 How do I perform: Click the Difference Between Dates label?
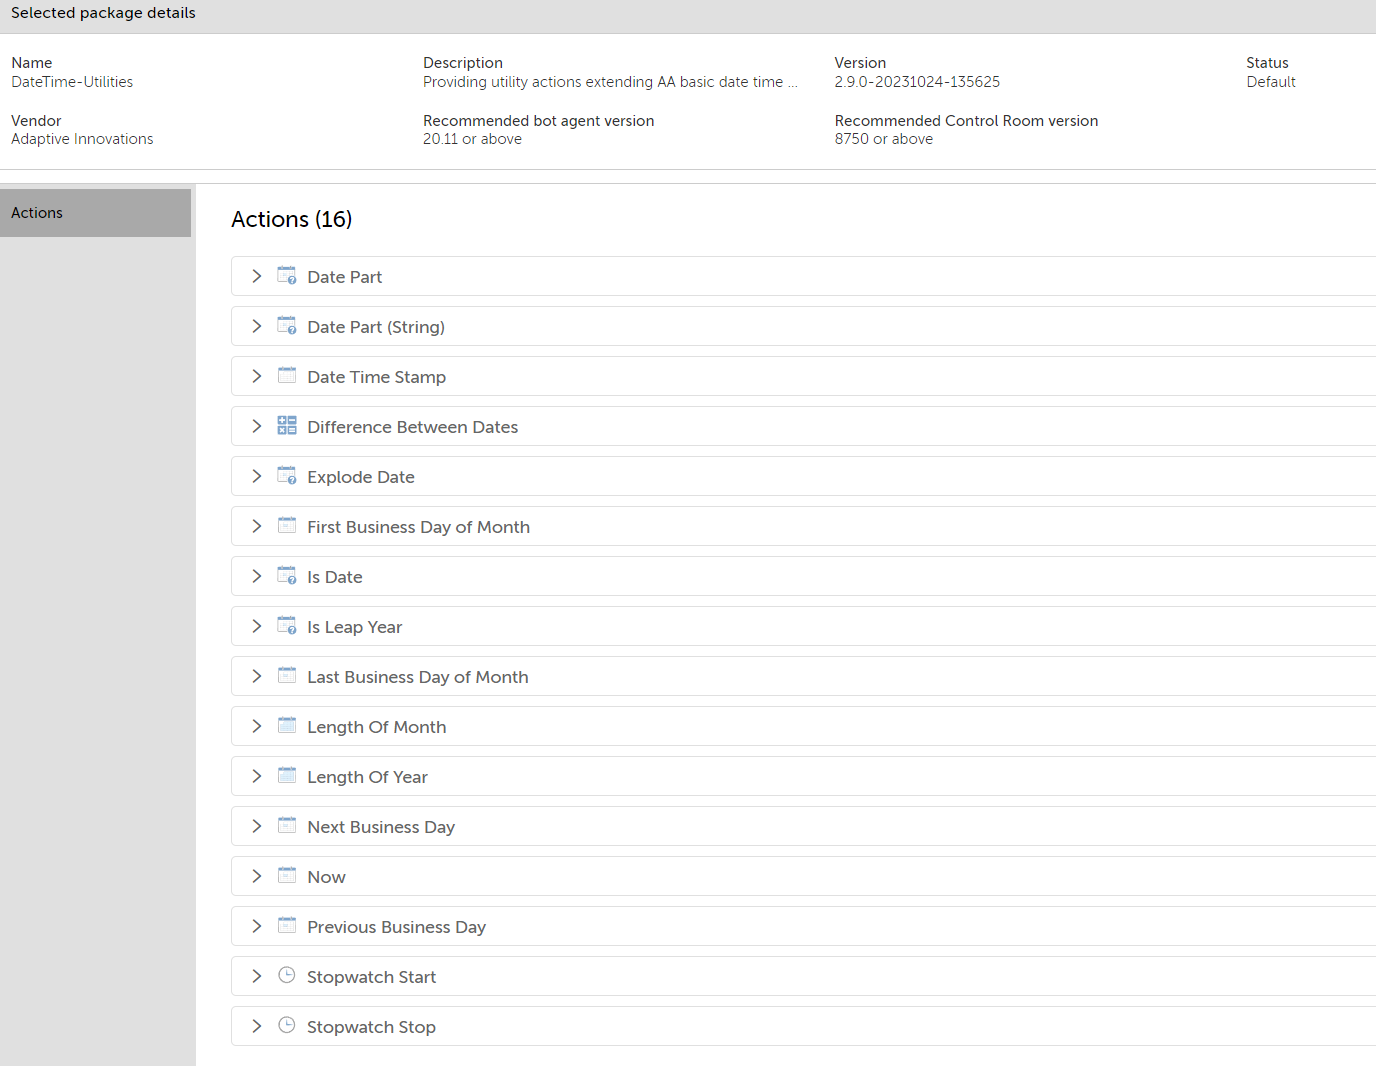coord(413,427)
